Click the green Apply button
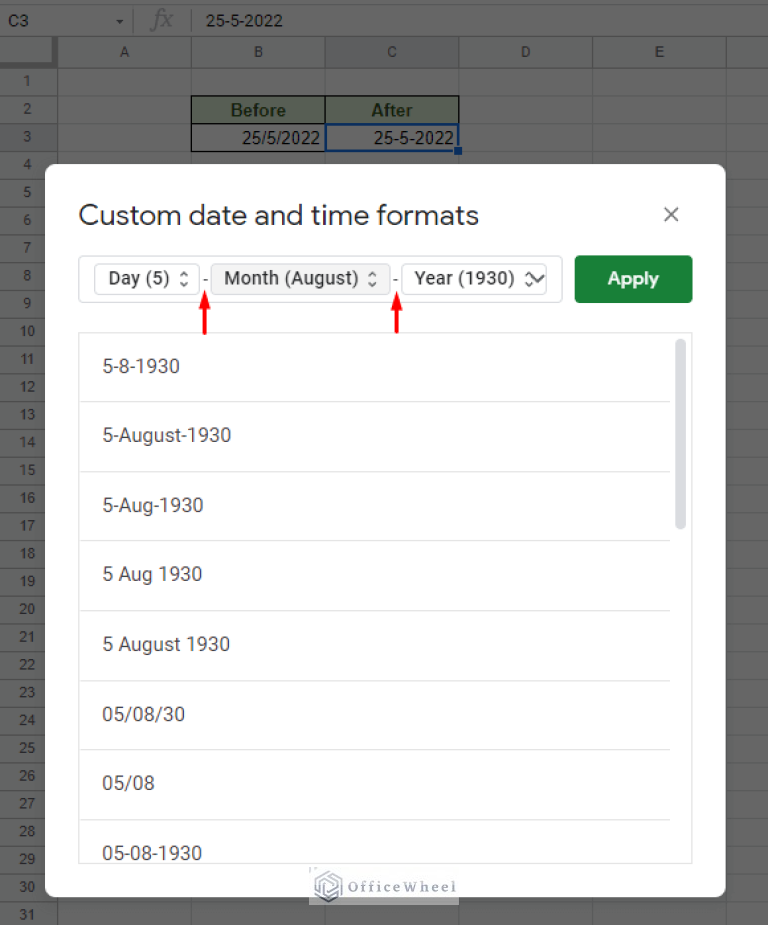This screenshot has width=768, height=925. (633, 279)
